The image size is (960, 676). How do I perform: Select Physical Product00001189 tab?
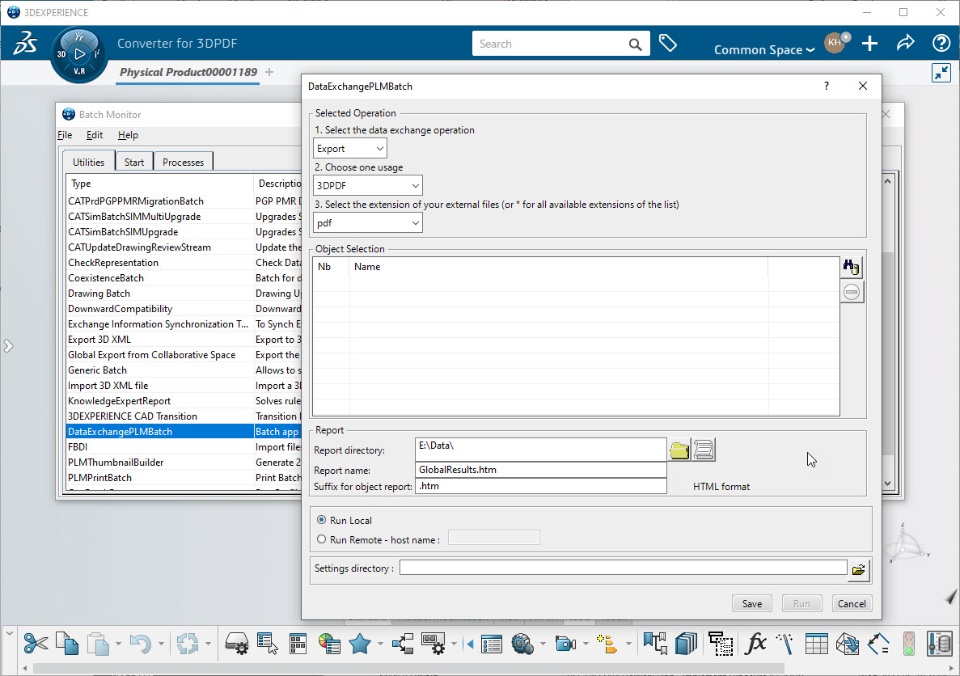(189, 72)
